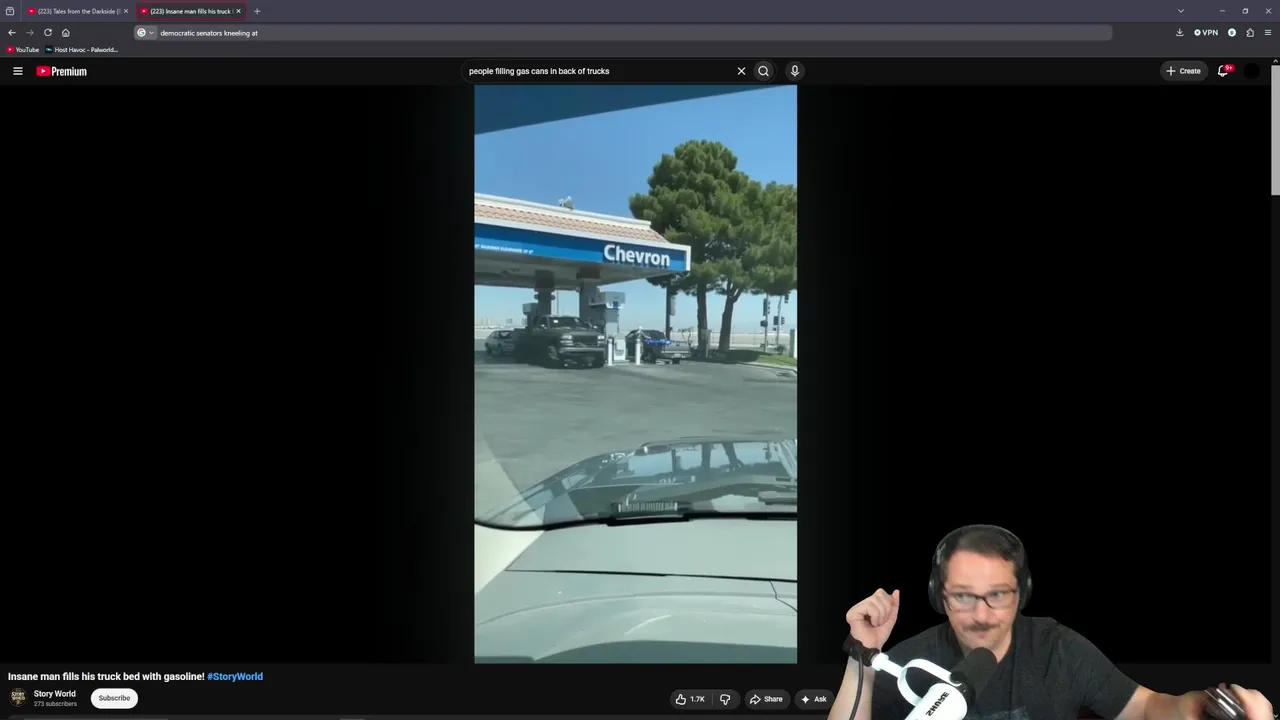Close the Insane man fills his truck tab
This screenshot has width=1280, height=720.
[238, 11]
